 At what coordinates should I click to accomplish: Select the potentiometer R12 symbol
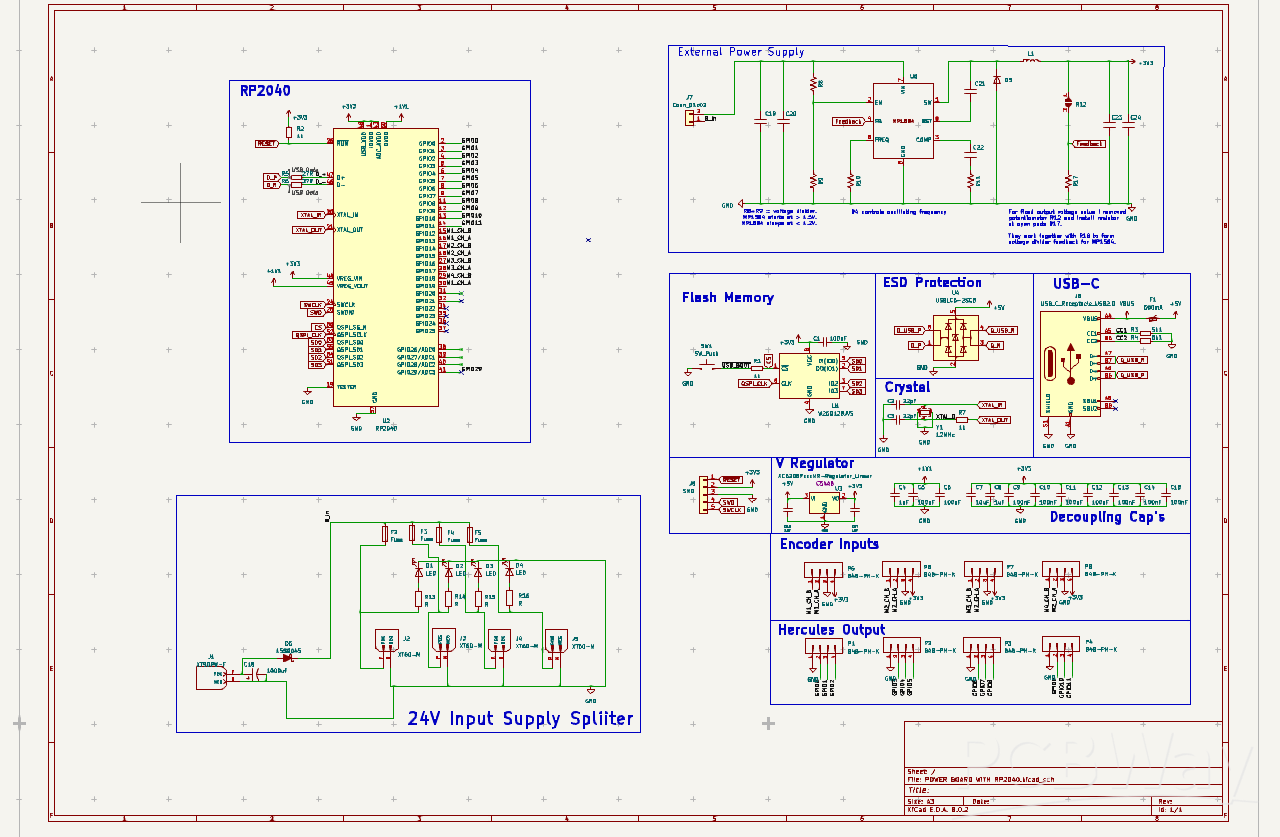click(1067, 104)
